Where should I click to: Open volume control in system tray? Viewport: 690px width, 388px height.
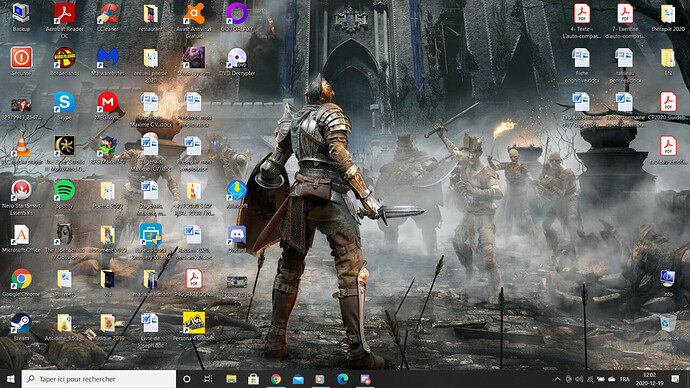point(579,379)
